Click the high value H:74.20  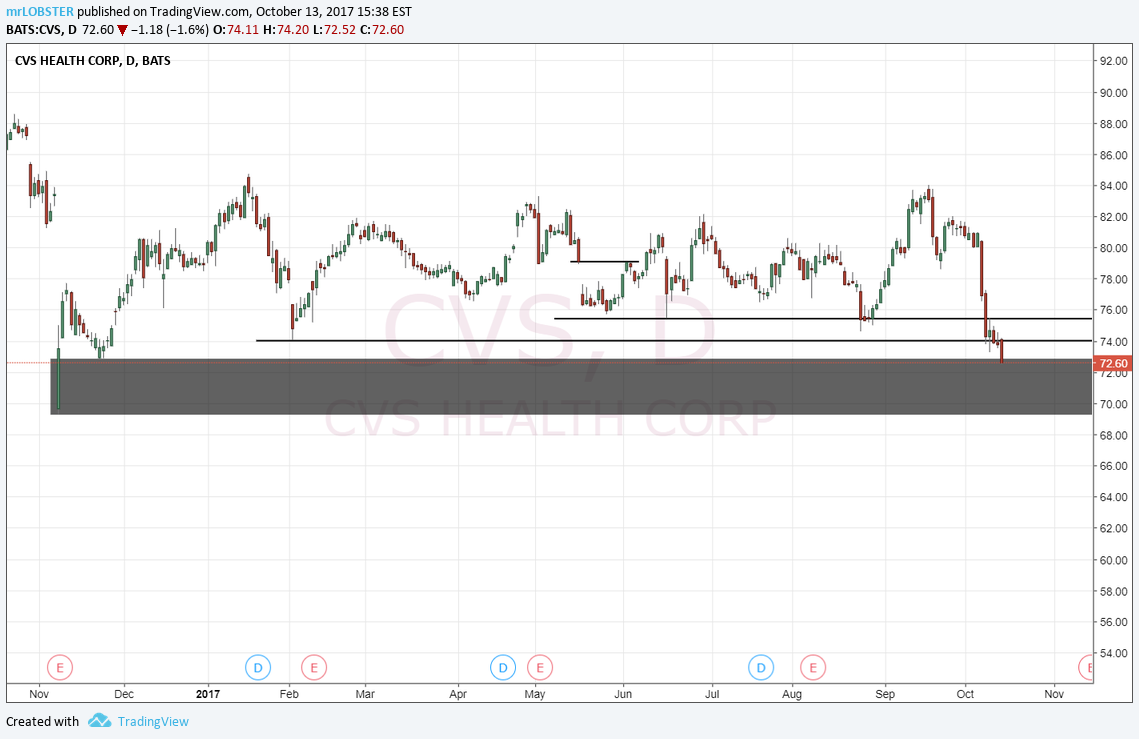(x=285, y=30)
